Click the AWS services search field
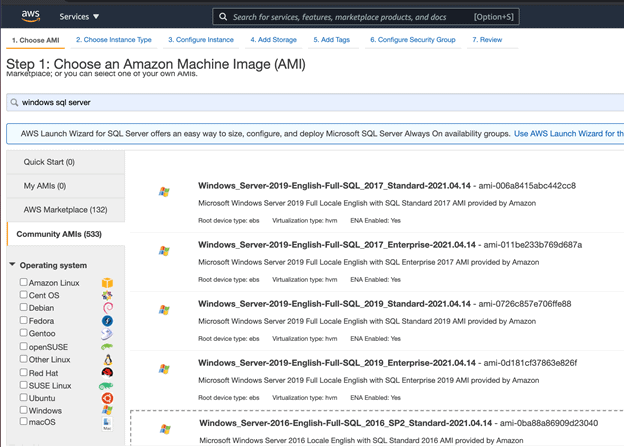The width and height of the screenshot is (624, 447). 366,17
